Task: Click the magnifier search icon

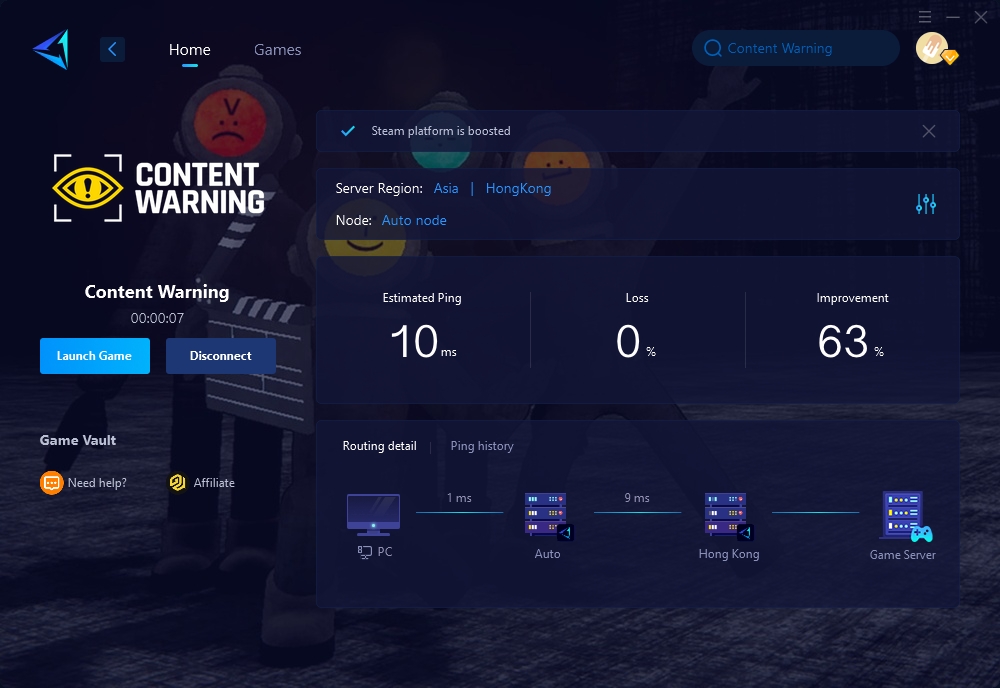Action: click(x=712, y=48)
